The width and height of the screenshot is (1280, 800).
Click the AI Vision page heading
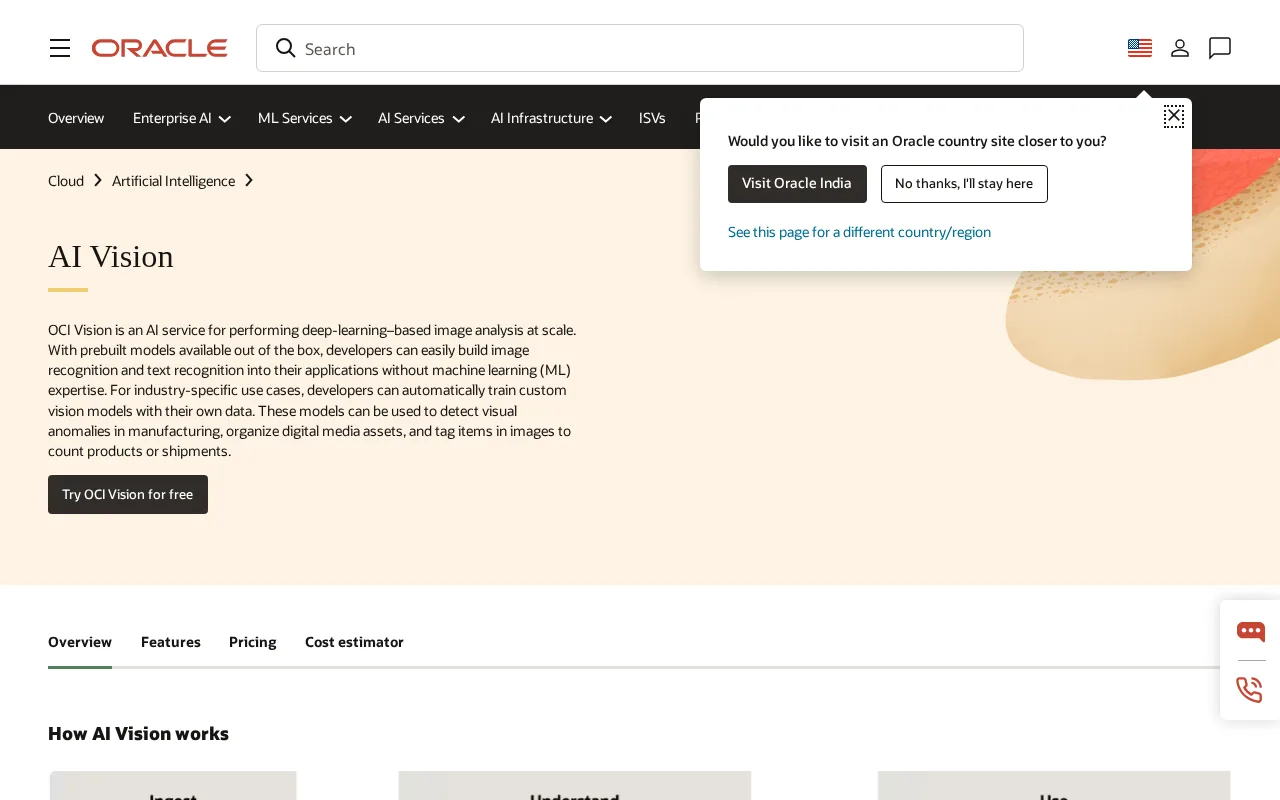(111, 257)
